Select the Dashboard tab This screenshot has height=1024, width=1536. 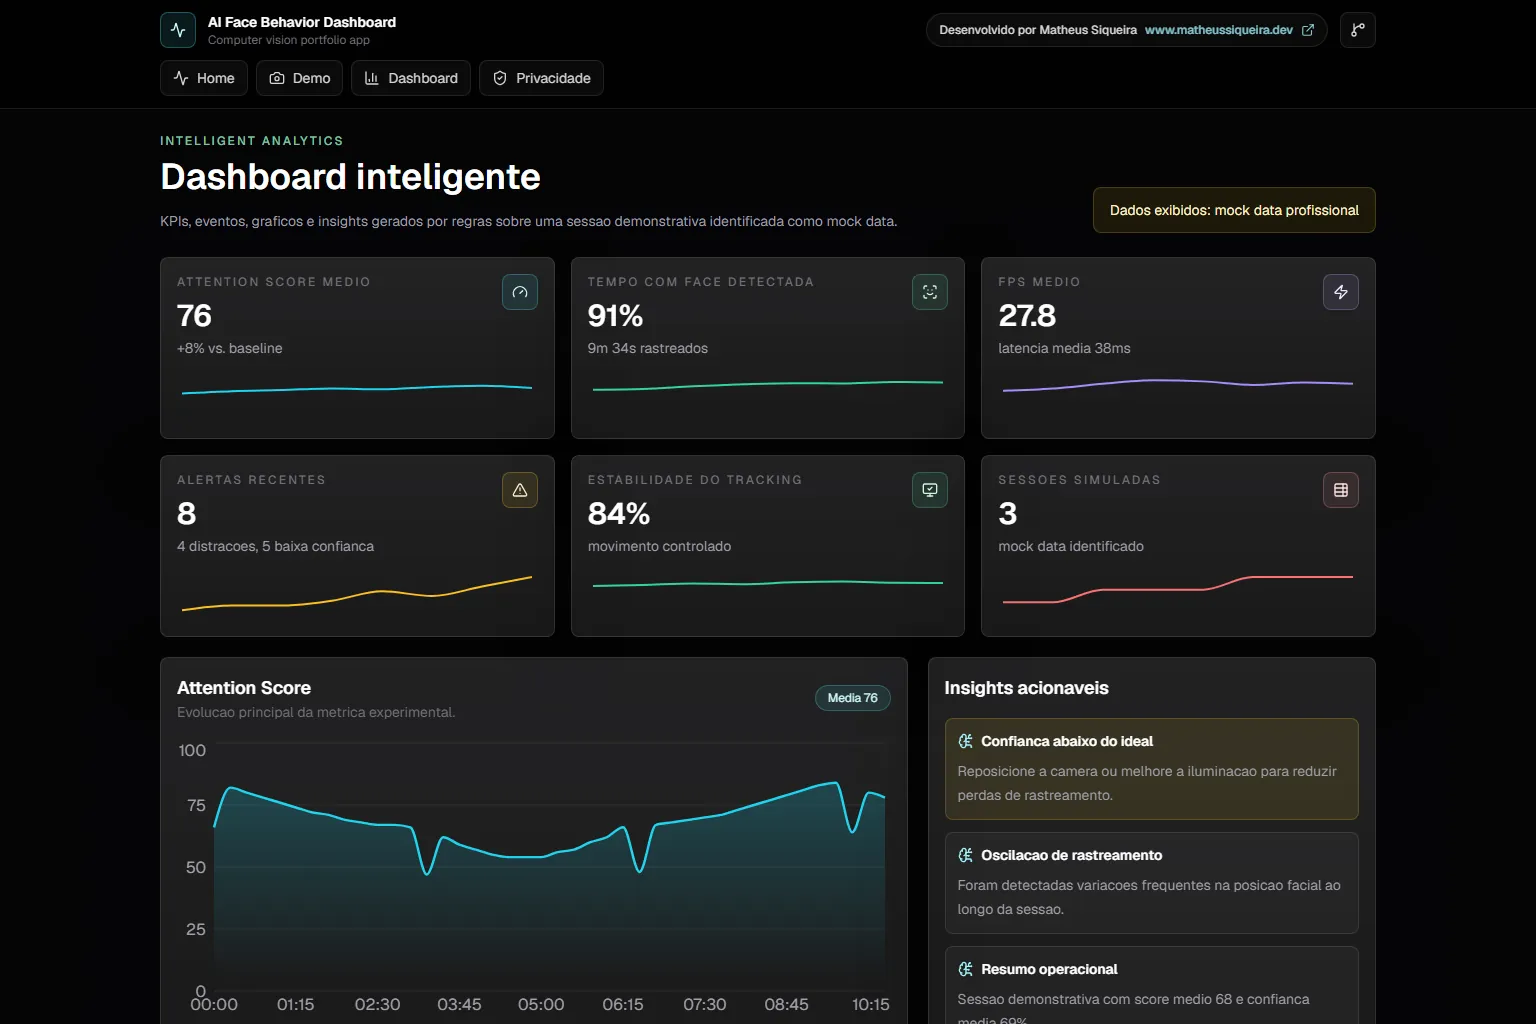(x=411, y=78)
